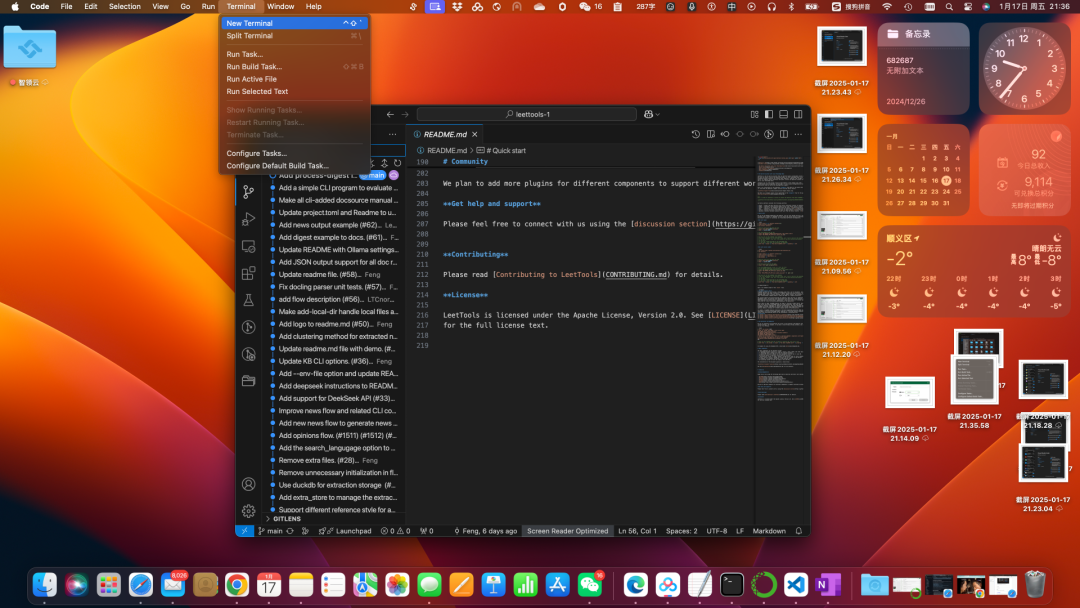Open Remote Explorer activity bar icon

[249, 246]
